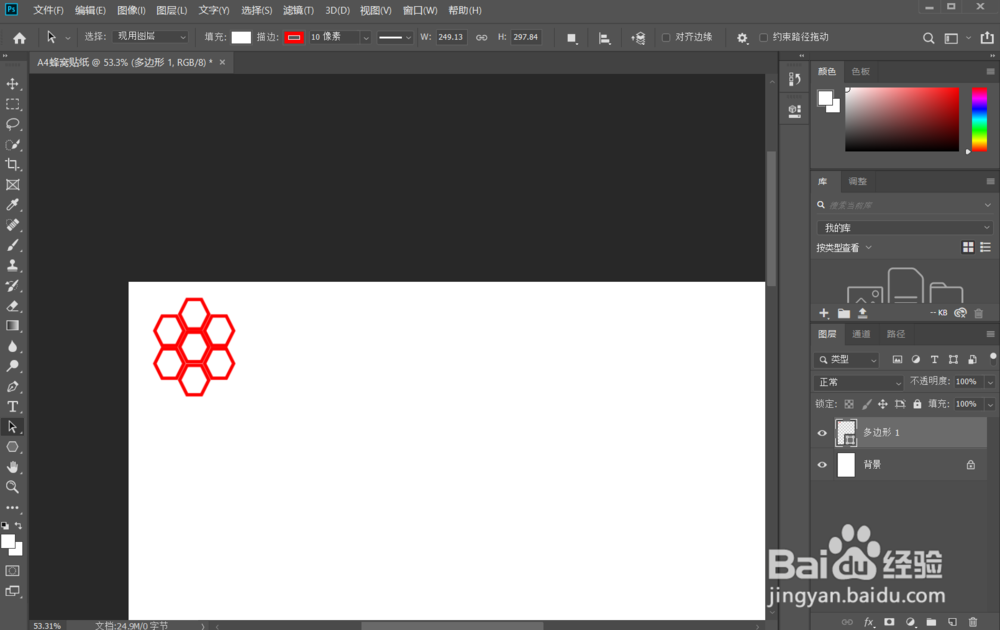Click the hue spectrum slider
The width and height of the screenshot is (1000, 630).
point(979,120)
